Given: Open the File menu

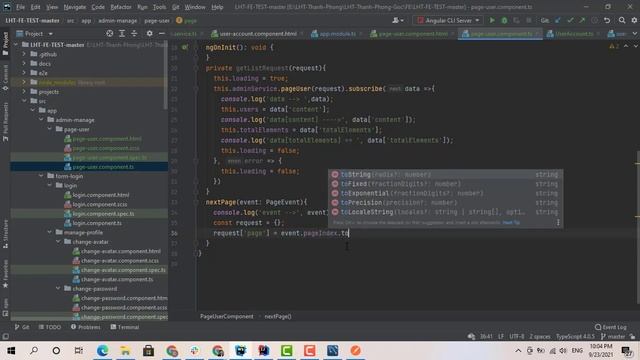Looking at the screenshot, I should click(x=20, y=7).
